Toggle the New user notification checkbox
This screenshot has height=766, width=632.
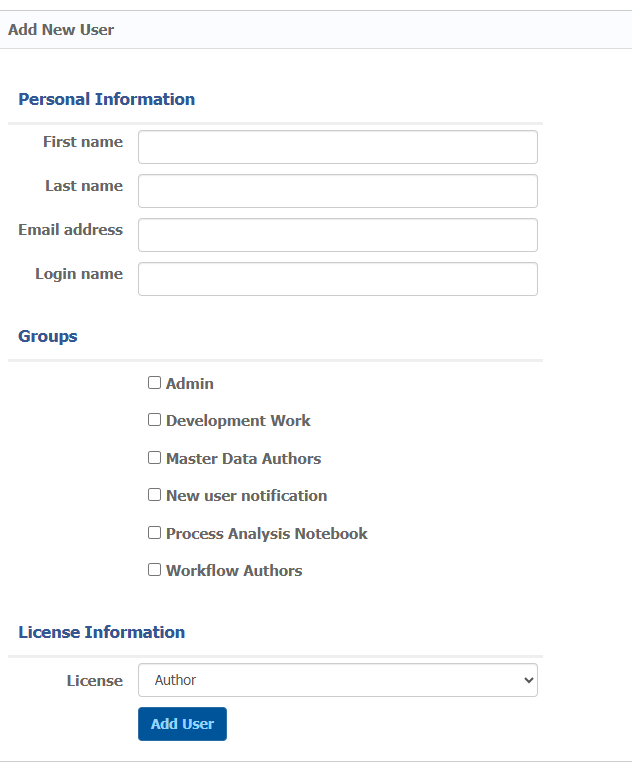click(155, 495)
